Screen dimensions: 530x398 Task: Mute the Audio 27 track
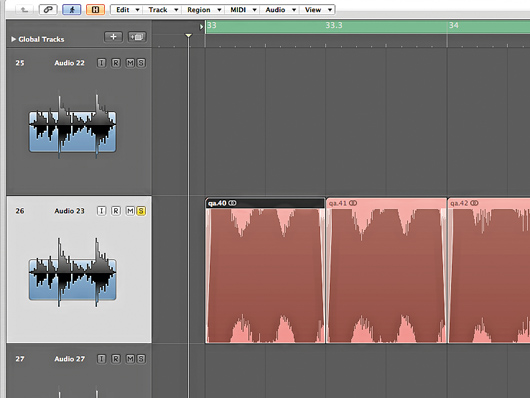(x=130, y=359)
